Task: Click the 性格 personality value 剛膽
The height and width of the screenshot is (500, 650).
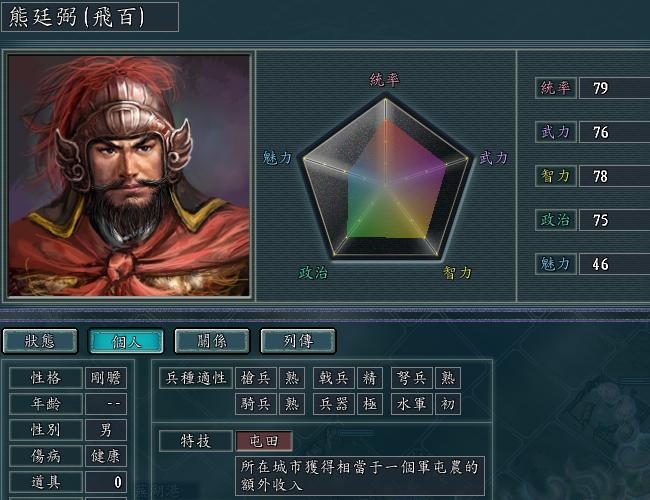Action: click(106, 378)
